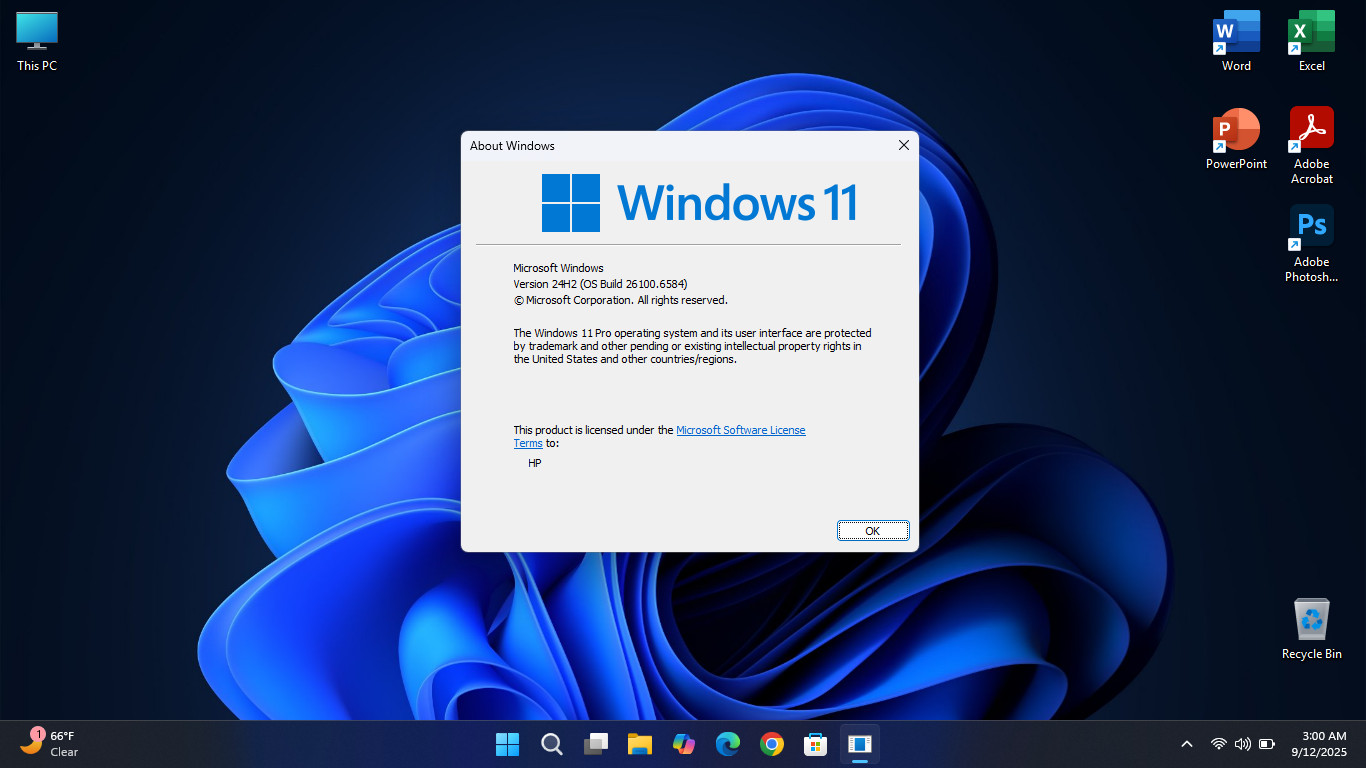1366x768 pixels.
Task: Open taskbar Search
Action: [x=551, y=744]
